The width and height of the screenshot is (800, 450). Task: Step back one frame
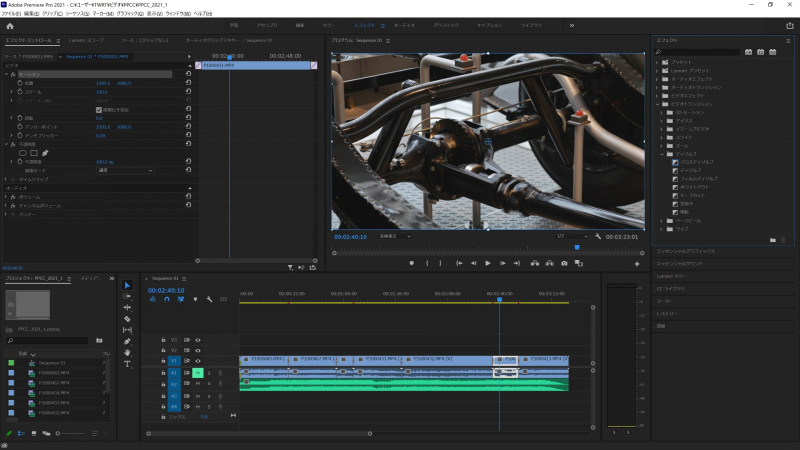473,263
